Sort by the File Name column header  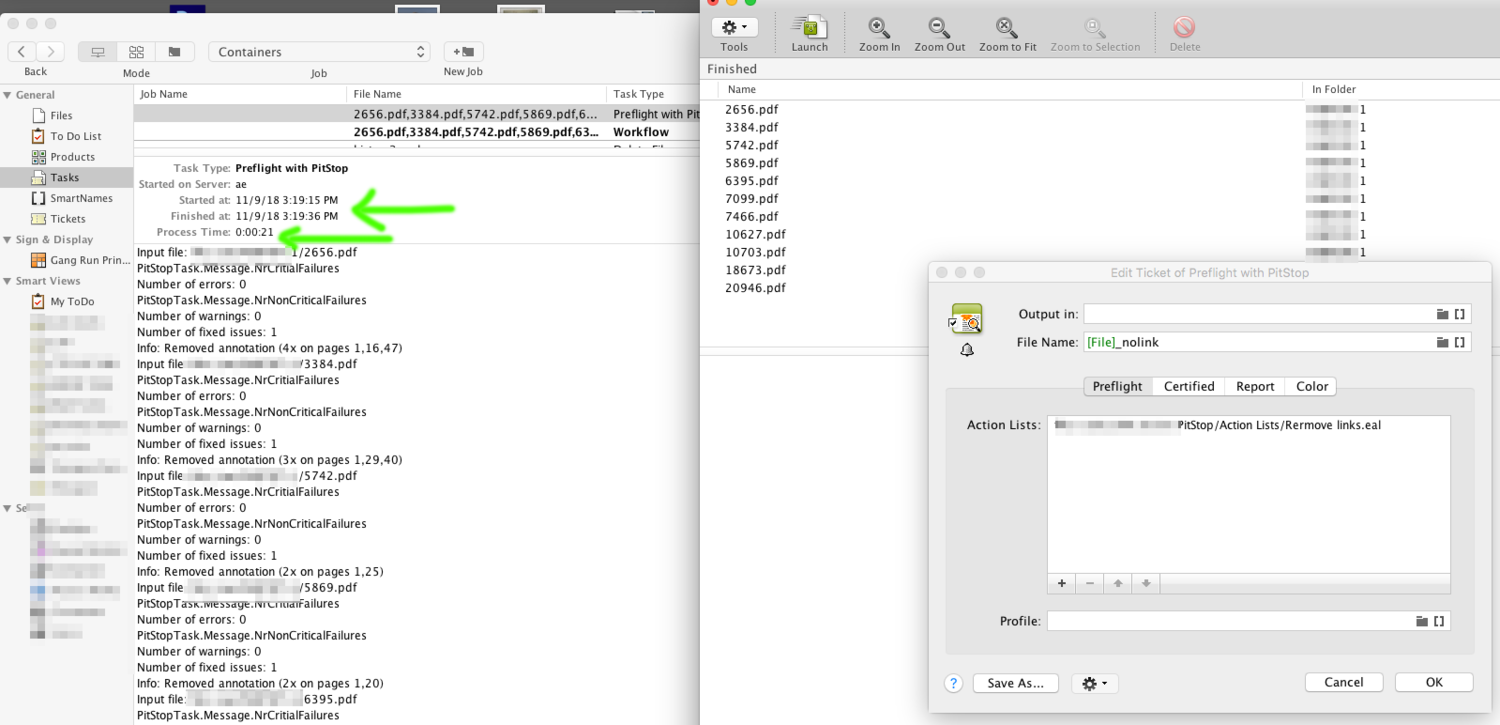(477, 94)
